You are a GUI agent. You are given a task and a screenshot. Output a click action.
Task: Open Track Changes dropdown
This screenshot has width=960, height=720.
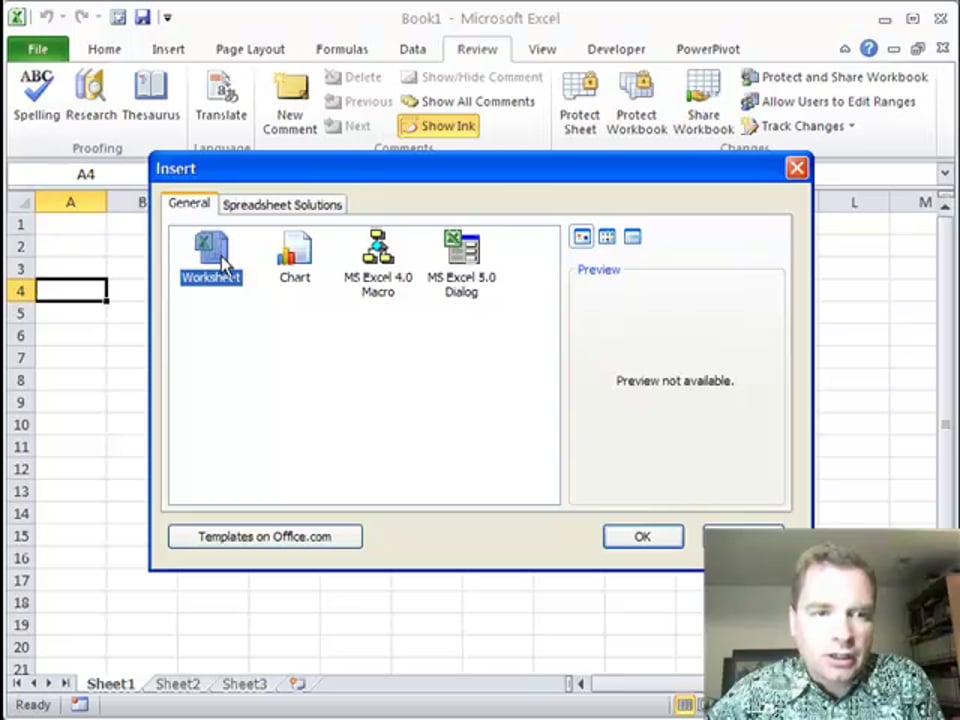[x=798, y=126]
